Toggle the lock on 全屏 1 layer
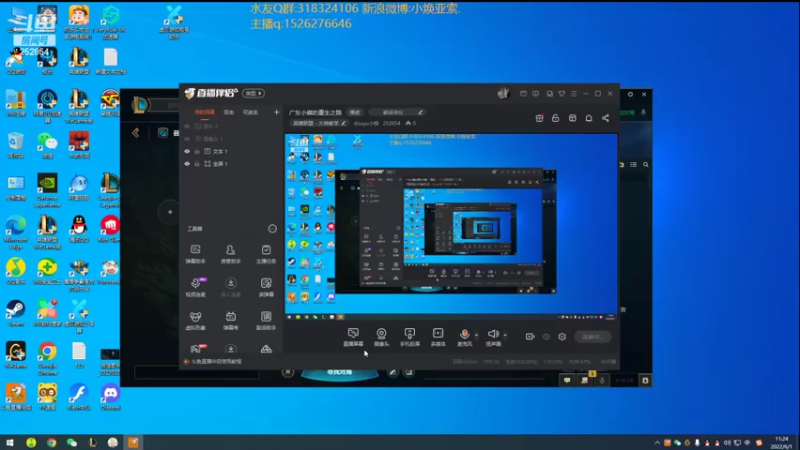 pyautogui.click(x=197, y=164)
